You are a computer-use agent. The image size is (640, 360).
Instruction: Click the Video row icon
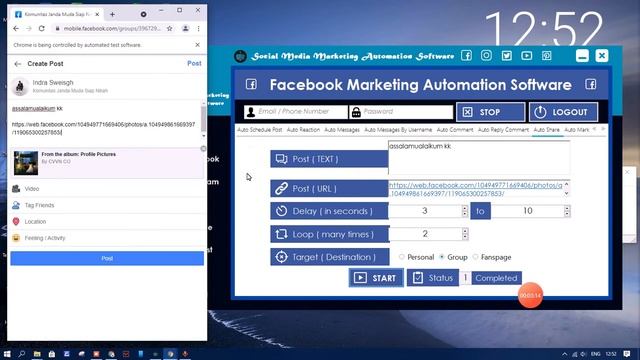(16, 189)
